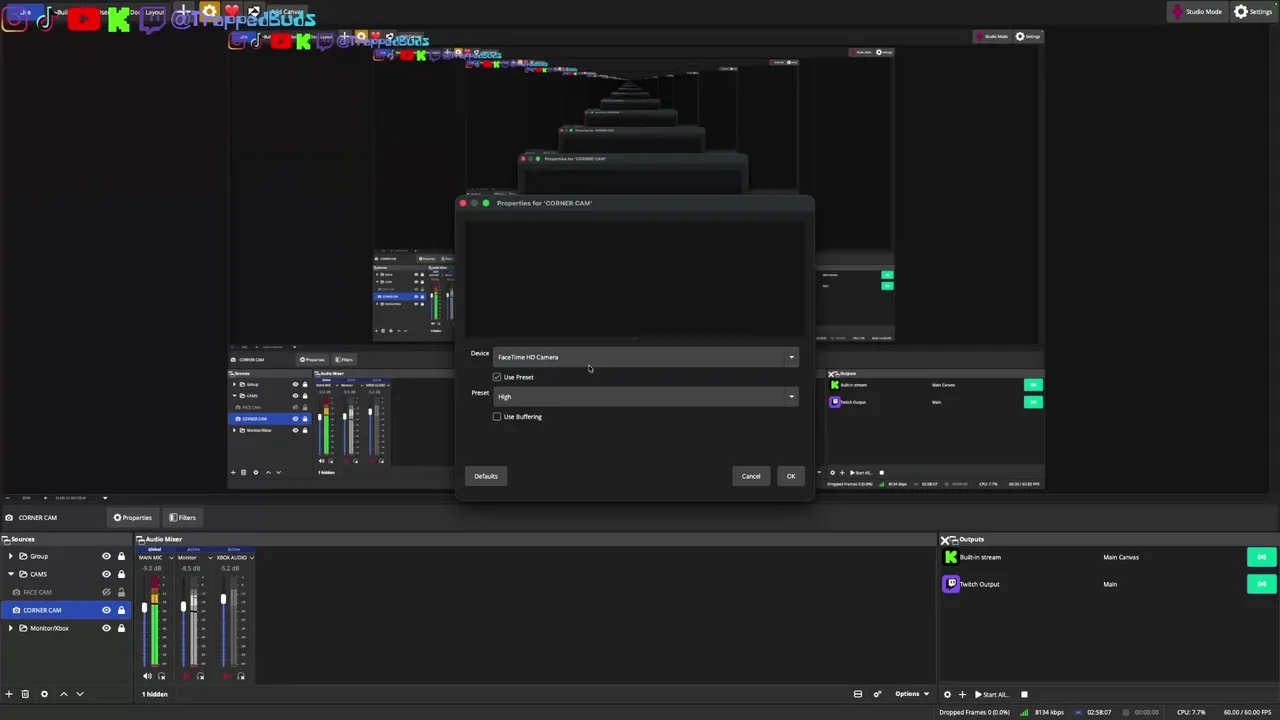Toggle Twitch Output broadcast button

click(x=1262, y=584)
